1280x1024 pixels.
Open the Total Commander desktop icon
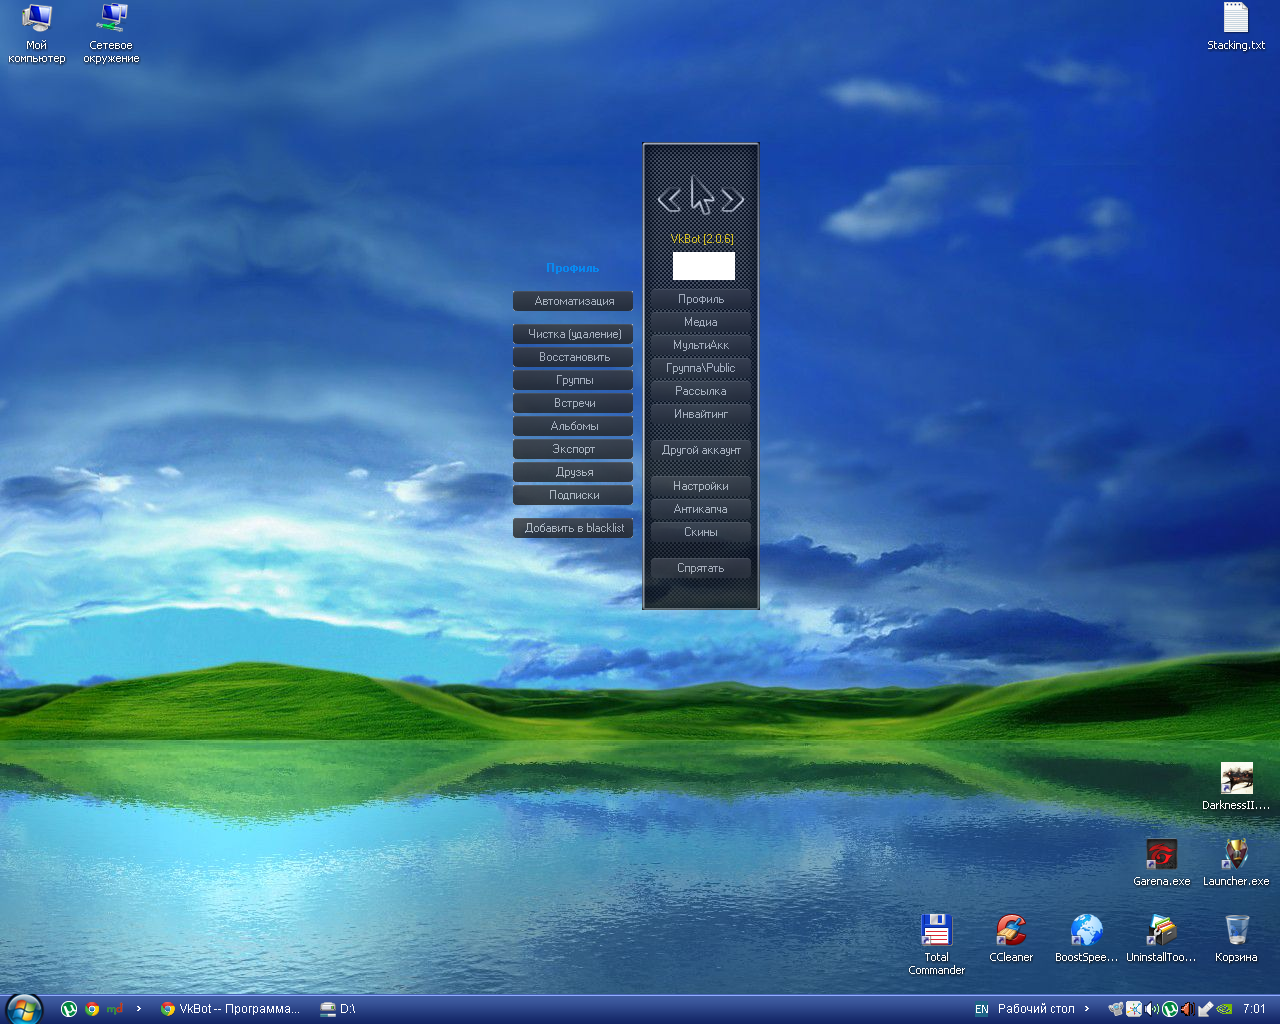[x=936, y=931]
